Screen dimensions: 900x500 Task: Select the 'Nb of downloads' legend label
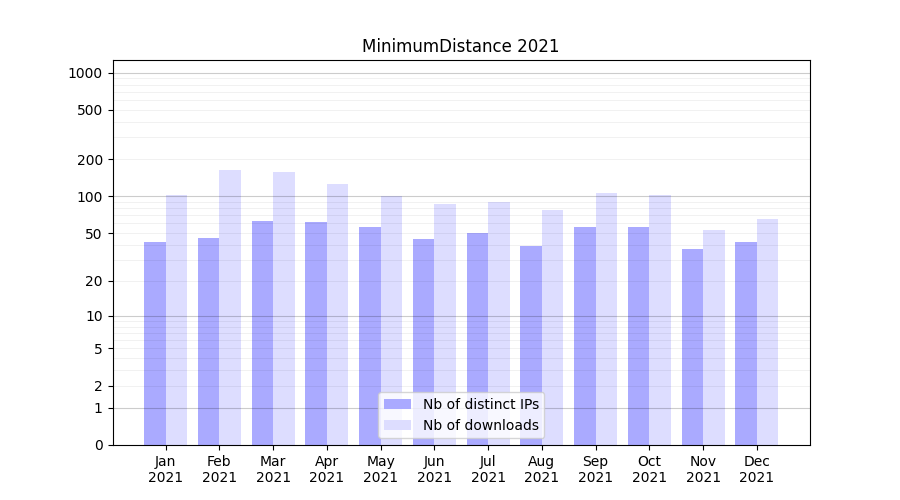[480, 425]
